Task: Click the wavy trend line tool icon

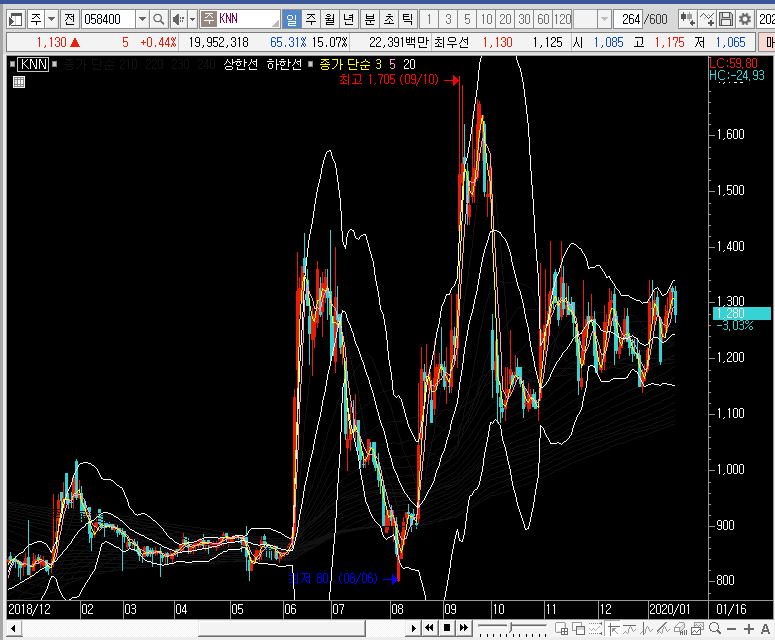Action: click(x=630, y=629)
